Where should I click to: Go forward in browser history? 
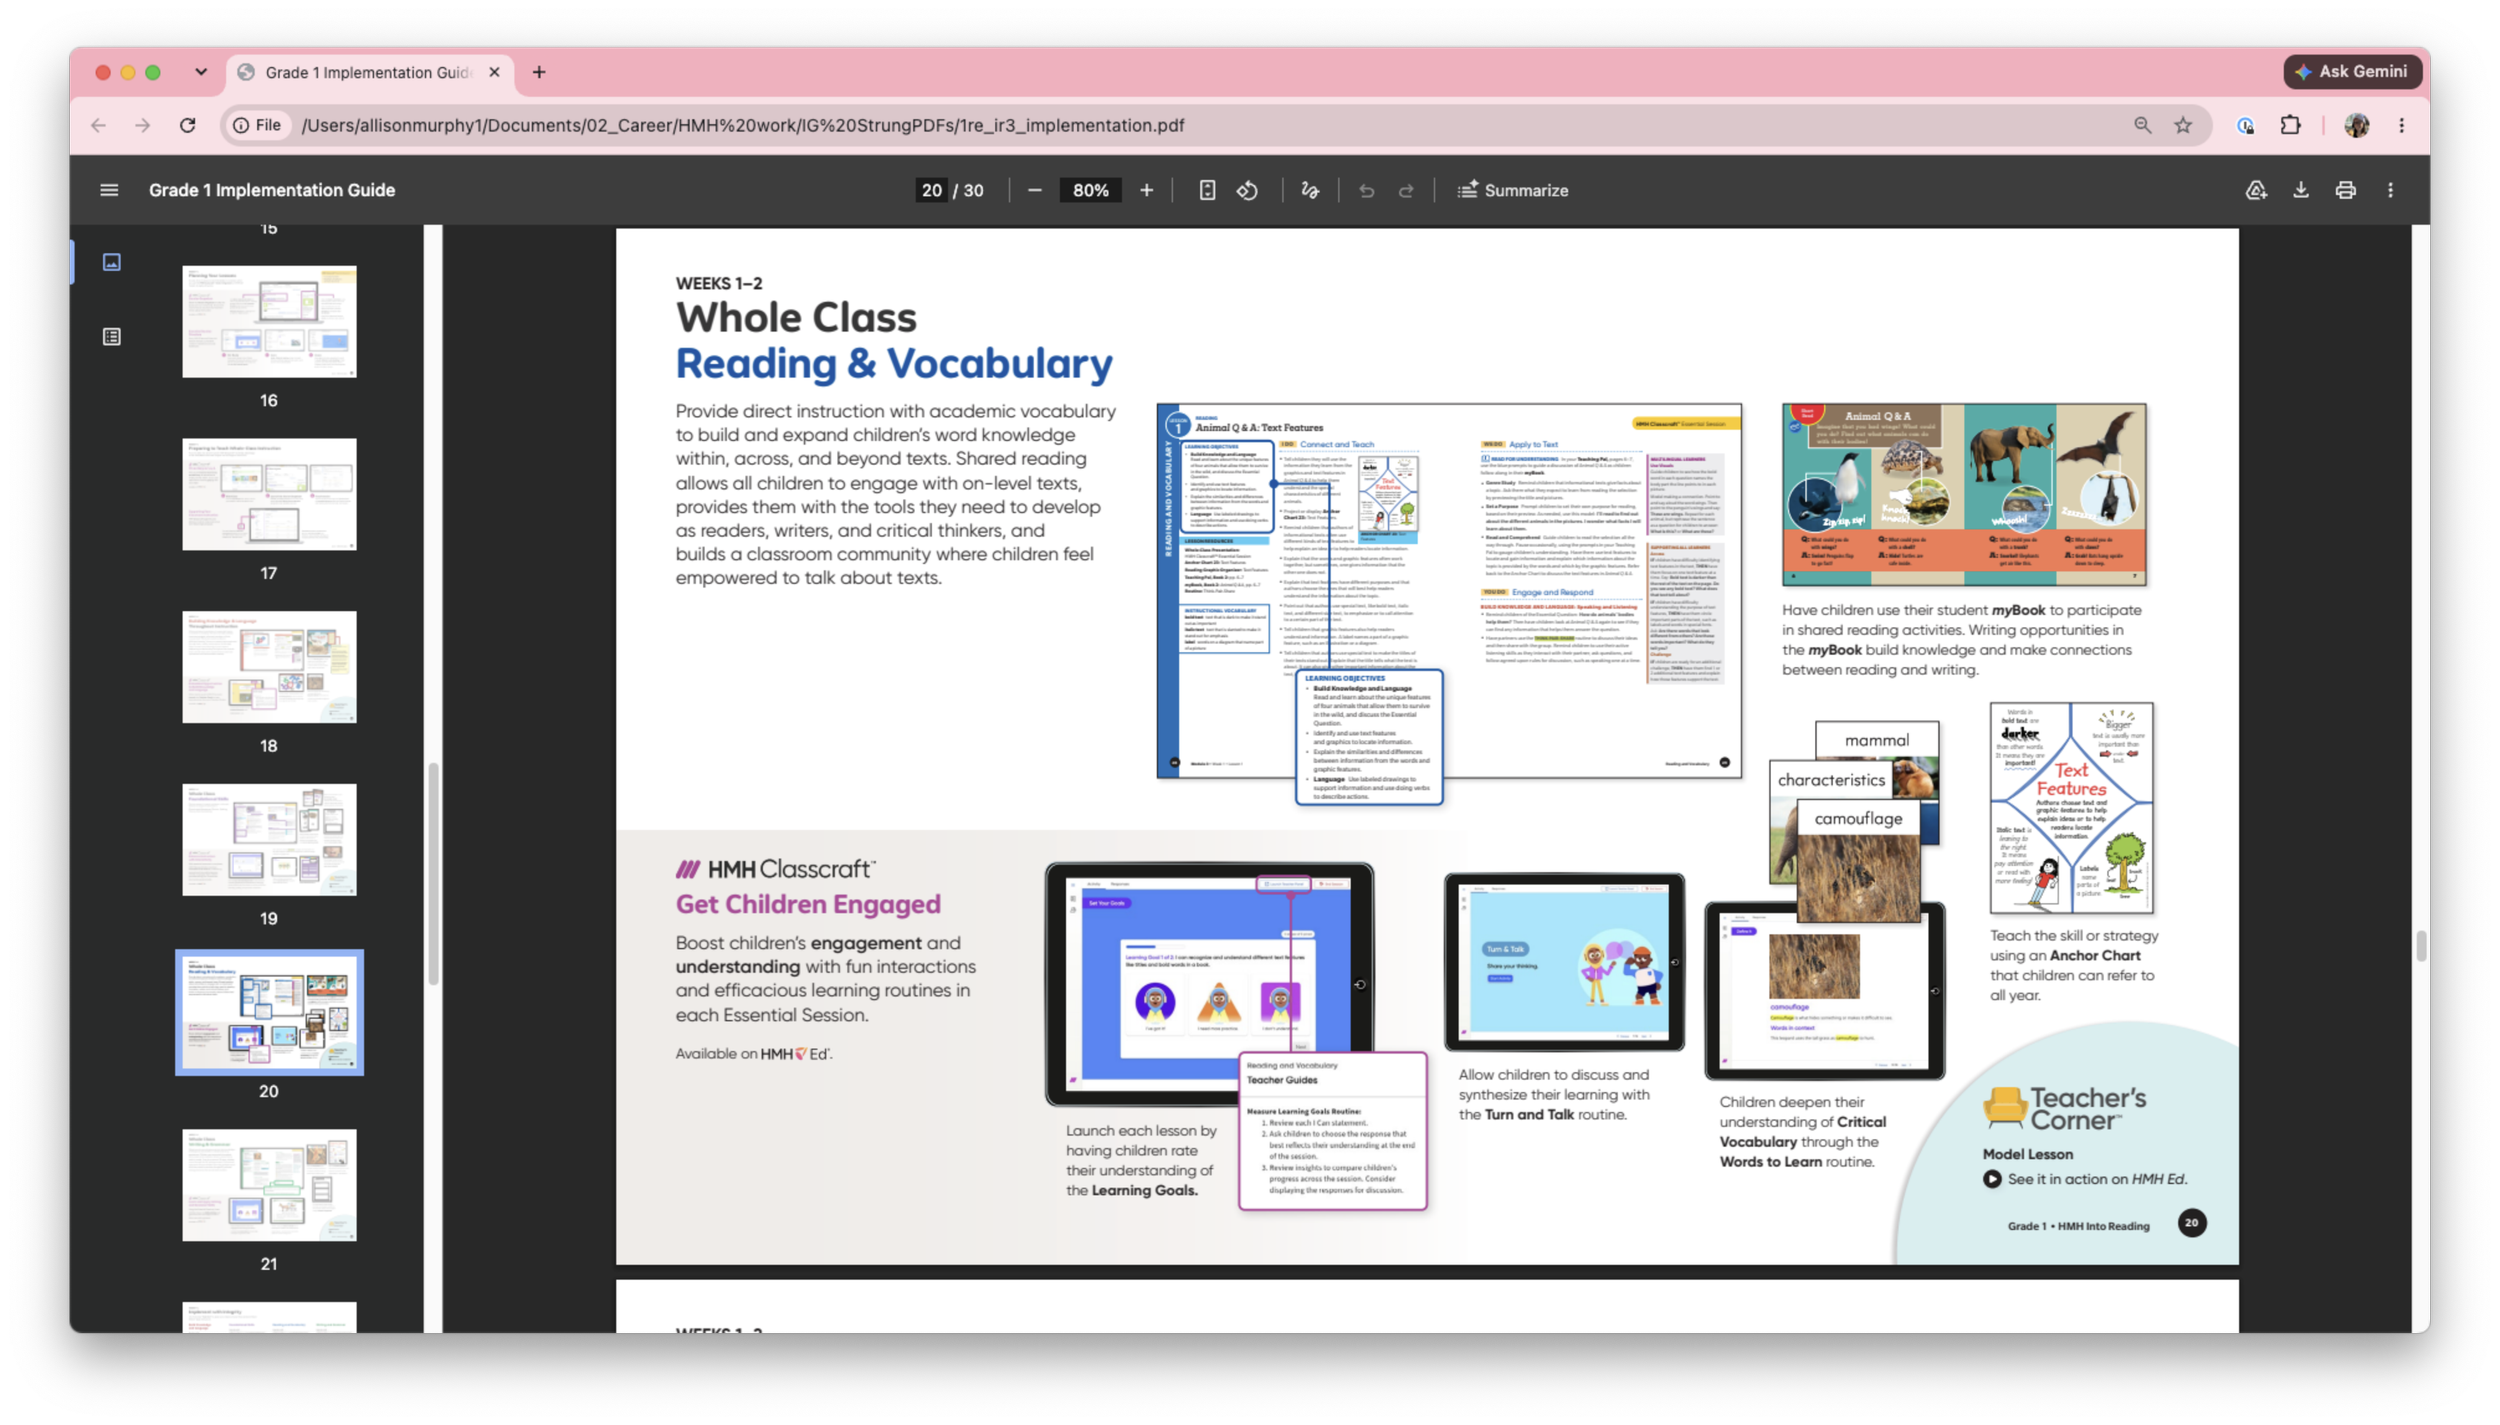[x=142, y=125]
